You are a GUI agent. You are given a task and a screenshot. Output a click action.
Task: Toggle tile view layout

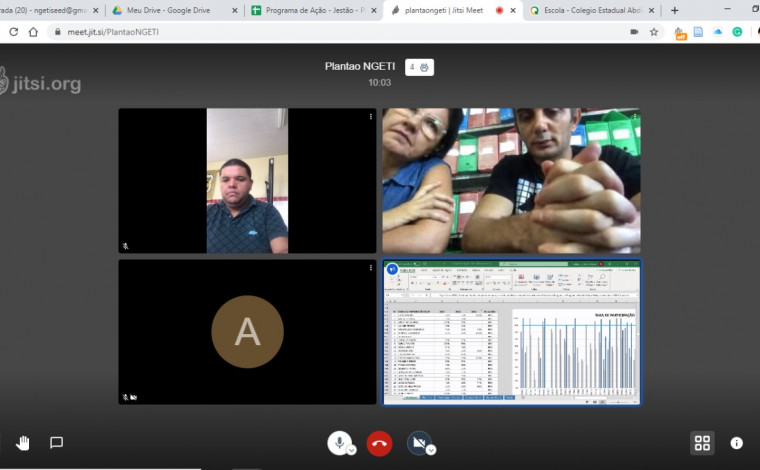pos(702,443)
